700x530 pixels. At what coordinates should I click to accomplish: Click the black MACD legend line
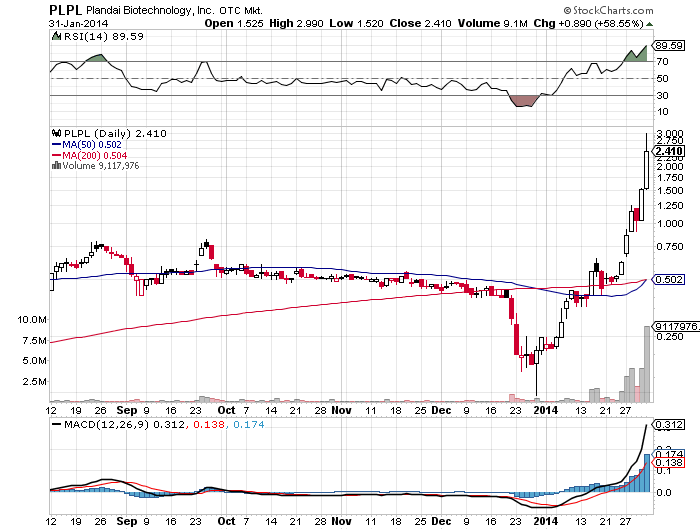[56, 425]
